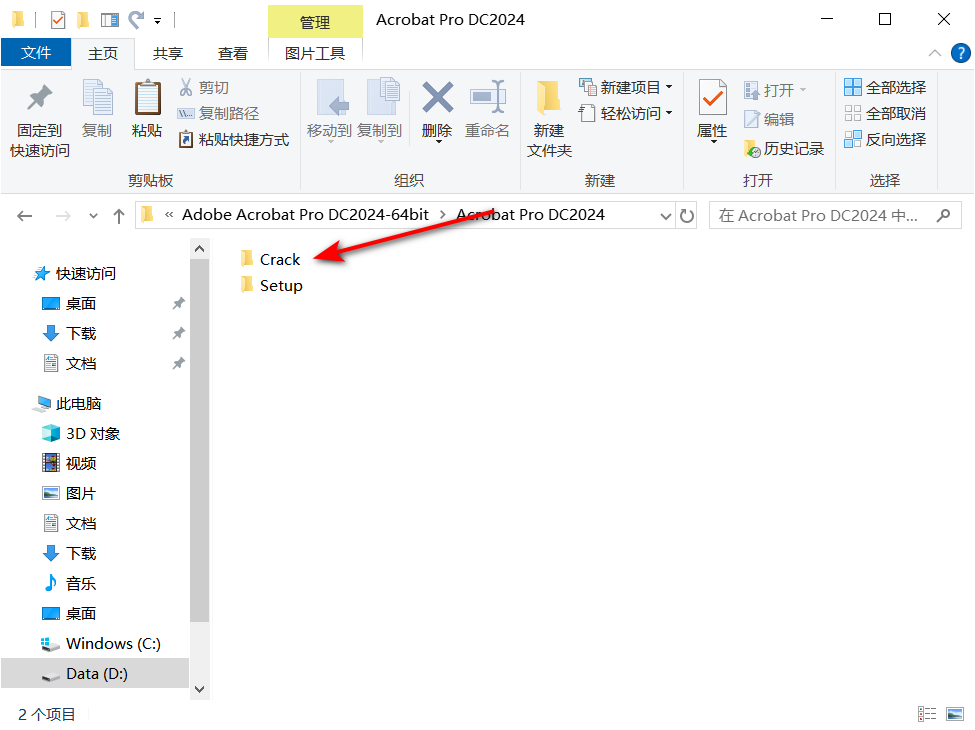This screenshot has width=975, height=730.
Task: Switch to the View (查看) tab
Action: pyautogui.click(x=233, y=53)
